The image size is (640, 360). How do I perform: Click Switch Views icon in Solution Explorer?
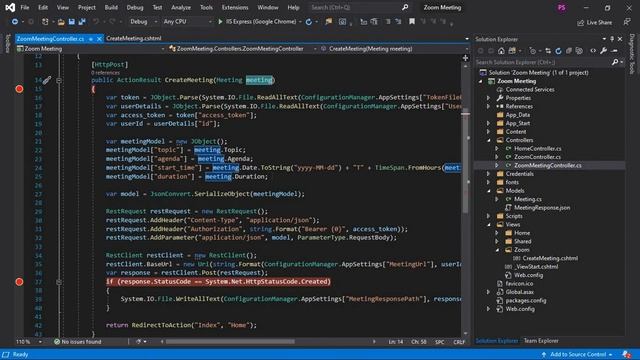pos(512,51)
